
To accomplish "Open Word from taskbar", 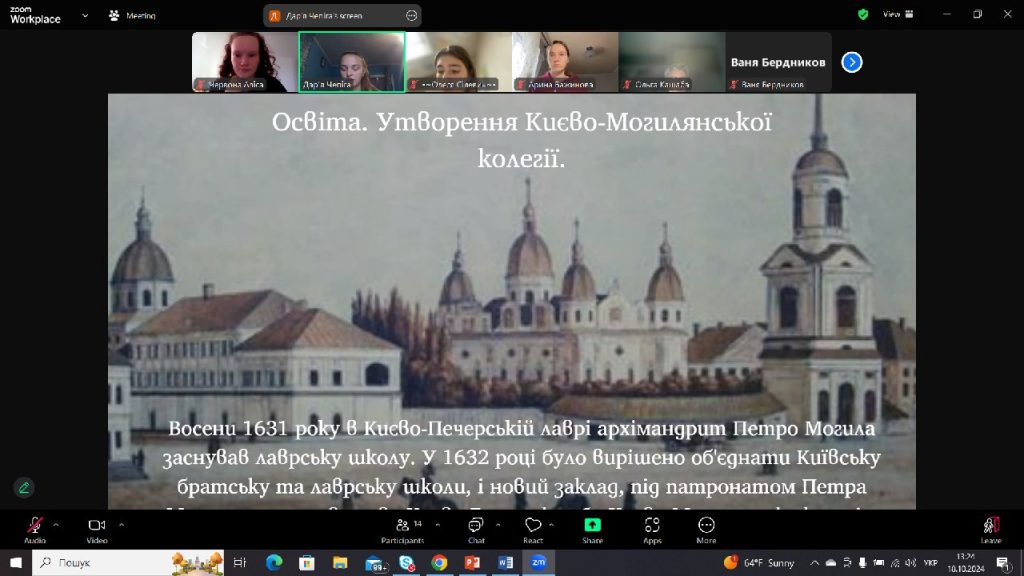I will (x=505, y=562).
